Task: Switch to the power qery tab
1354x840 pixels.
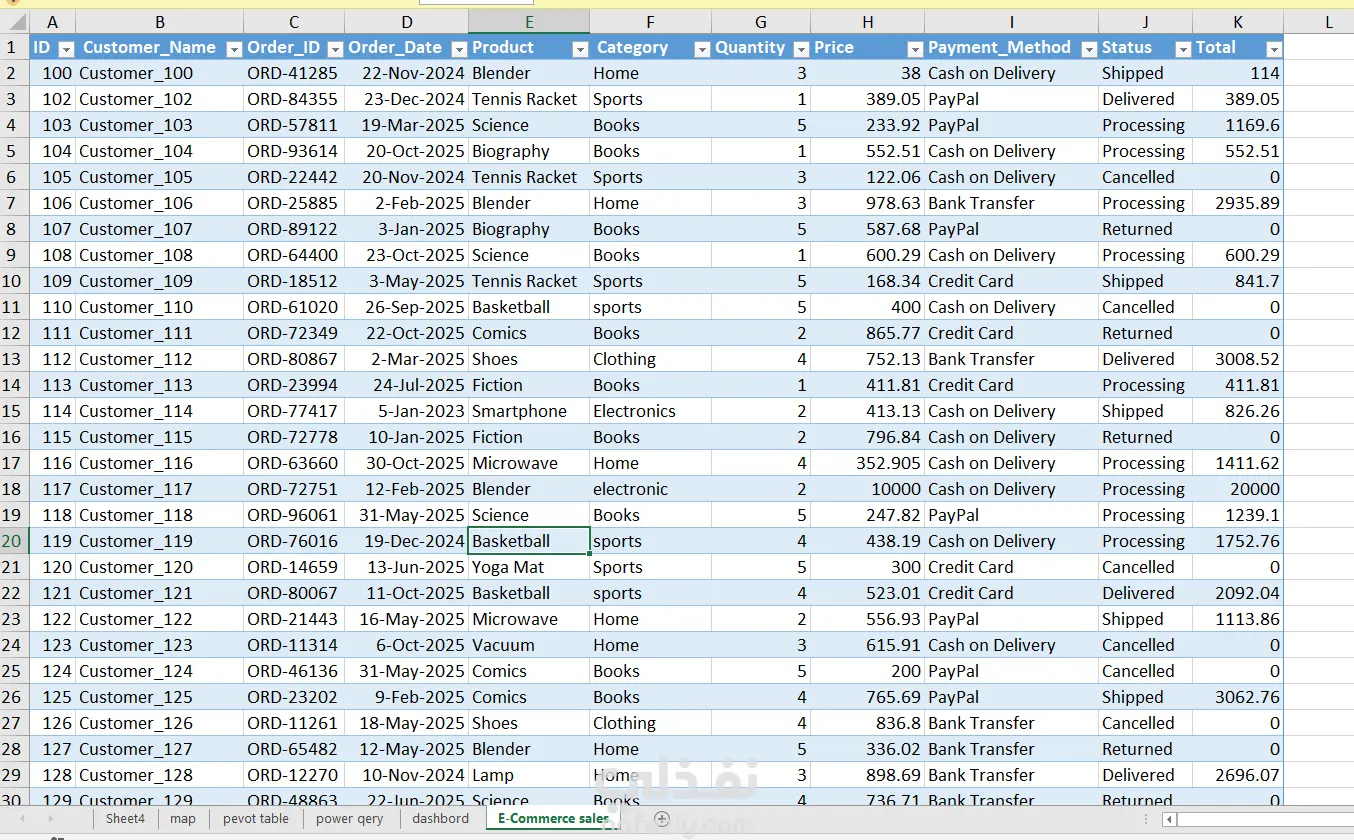Action: coord(349,818)
